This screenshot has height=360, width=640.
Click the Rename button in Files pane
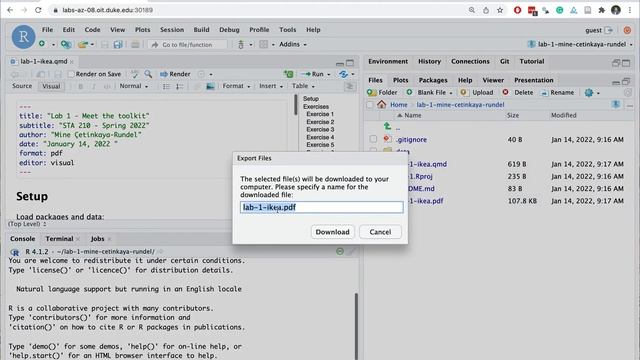pyautogui.click(x=557, y=93)
